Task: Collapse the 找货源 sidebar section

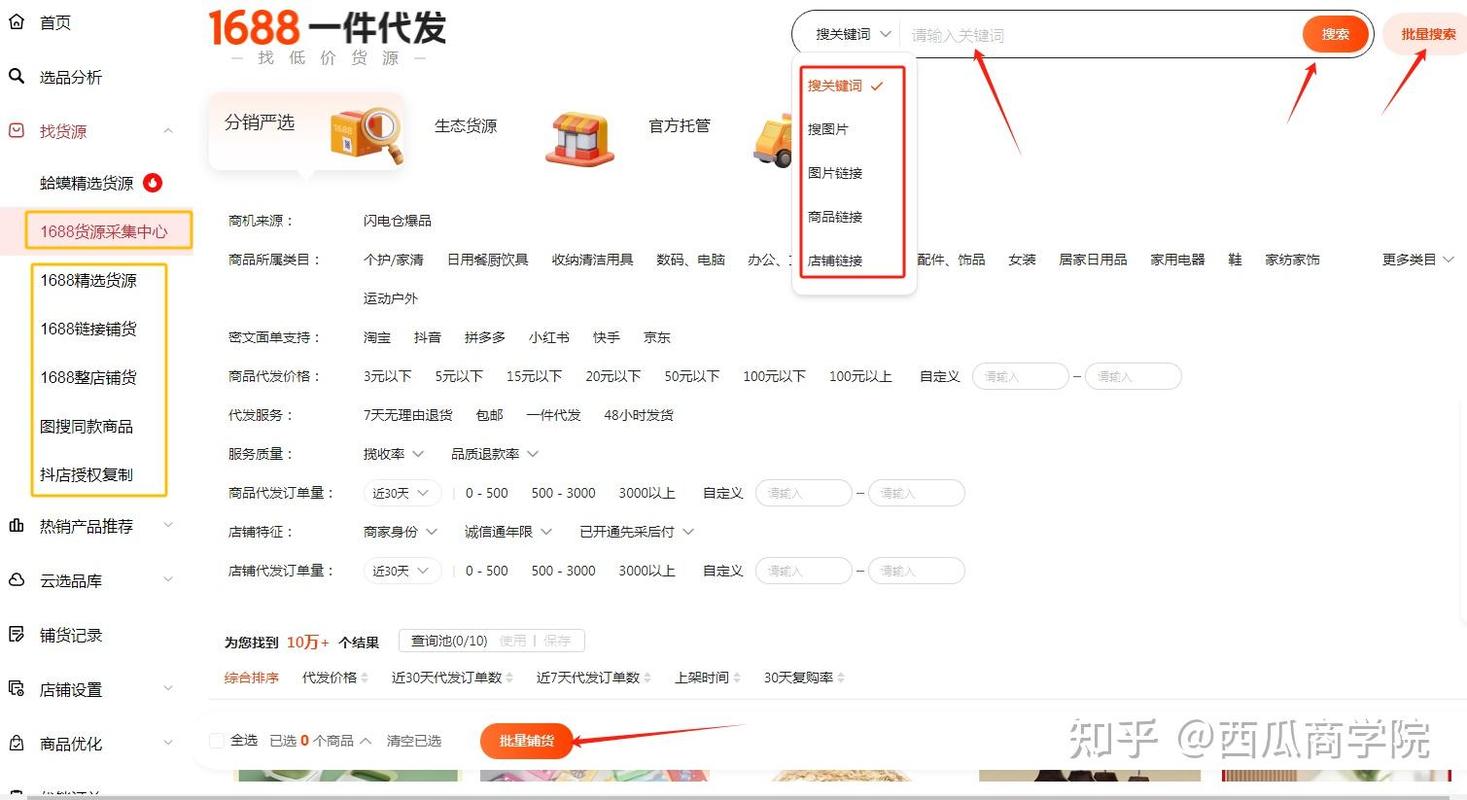Action: pyautogui.click(x=168, y=131)
